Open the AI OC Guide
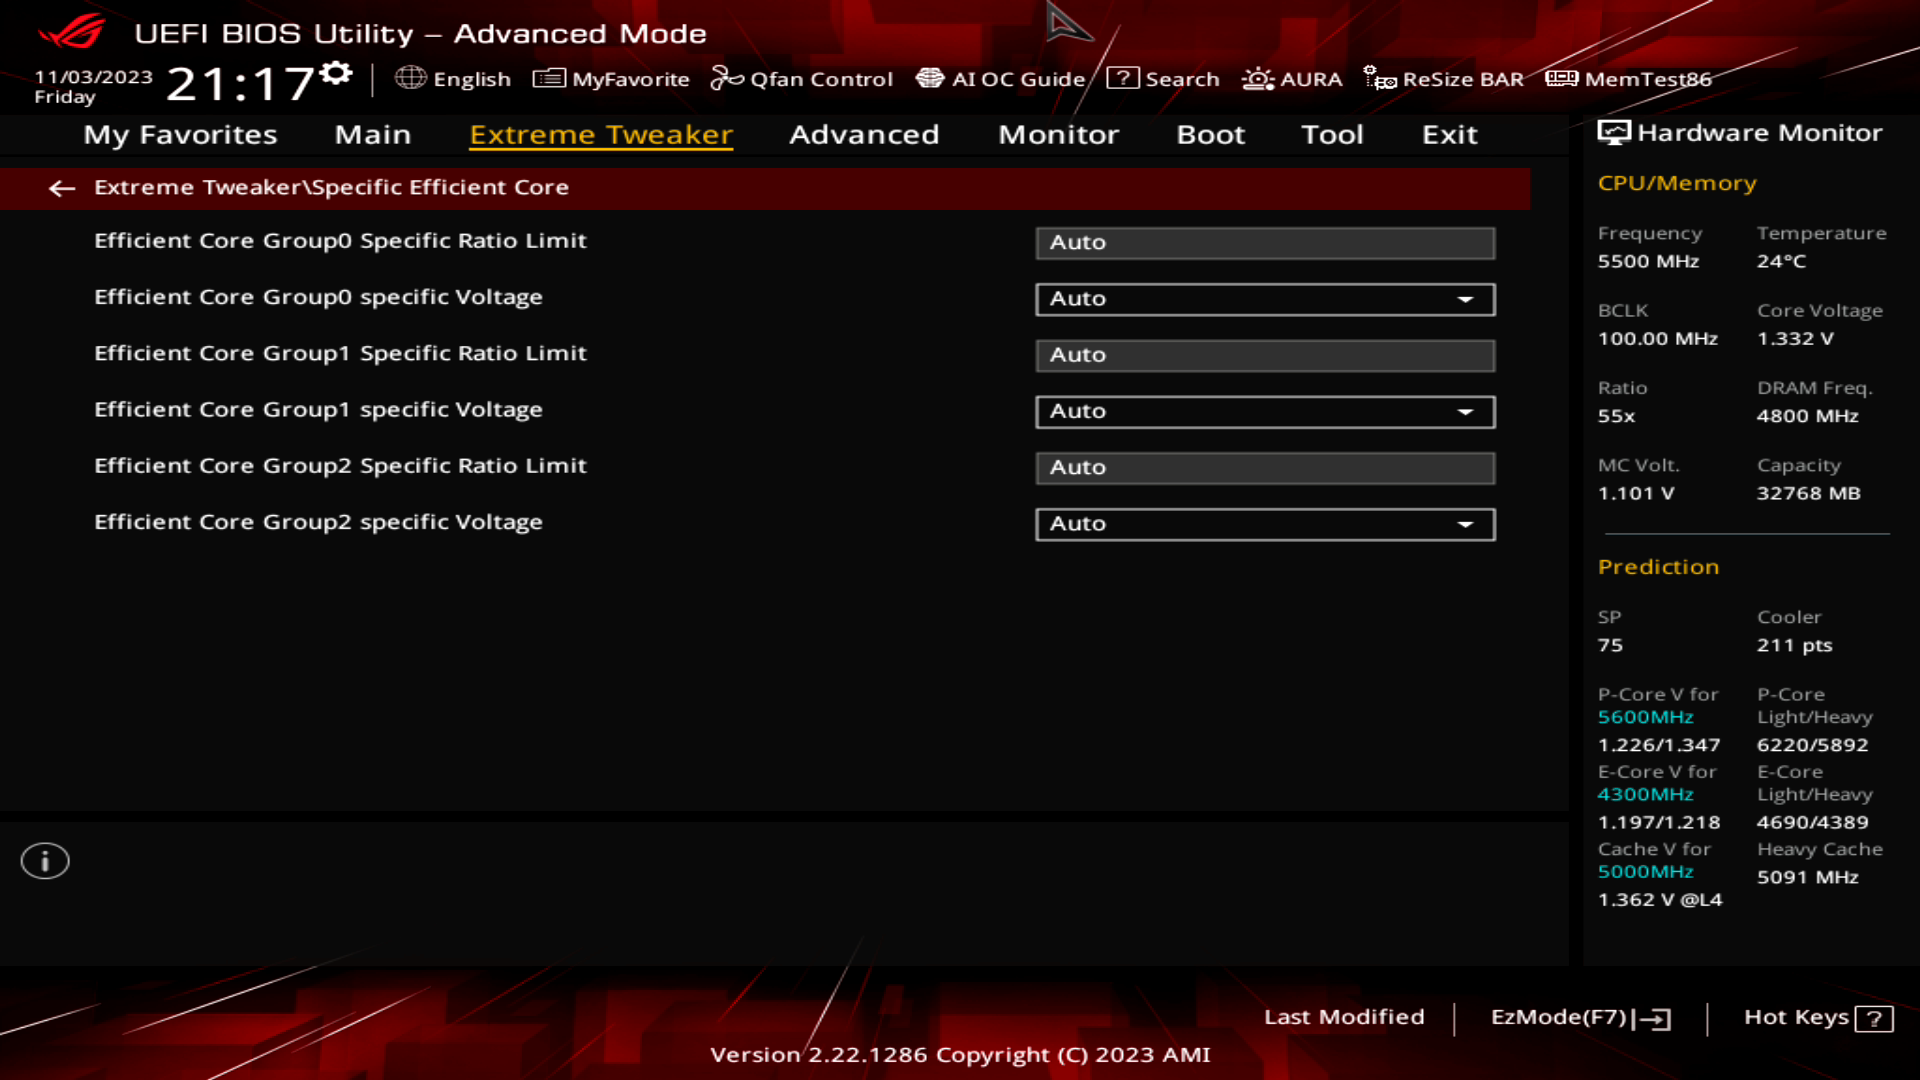1920x1080 pixels. pos(931,78)
